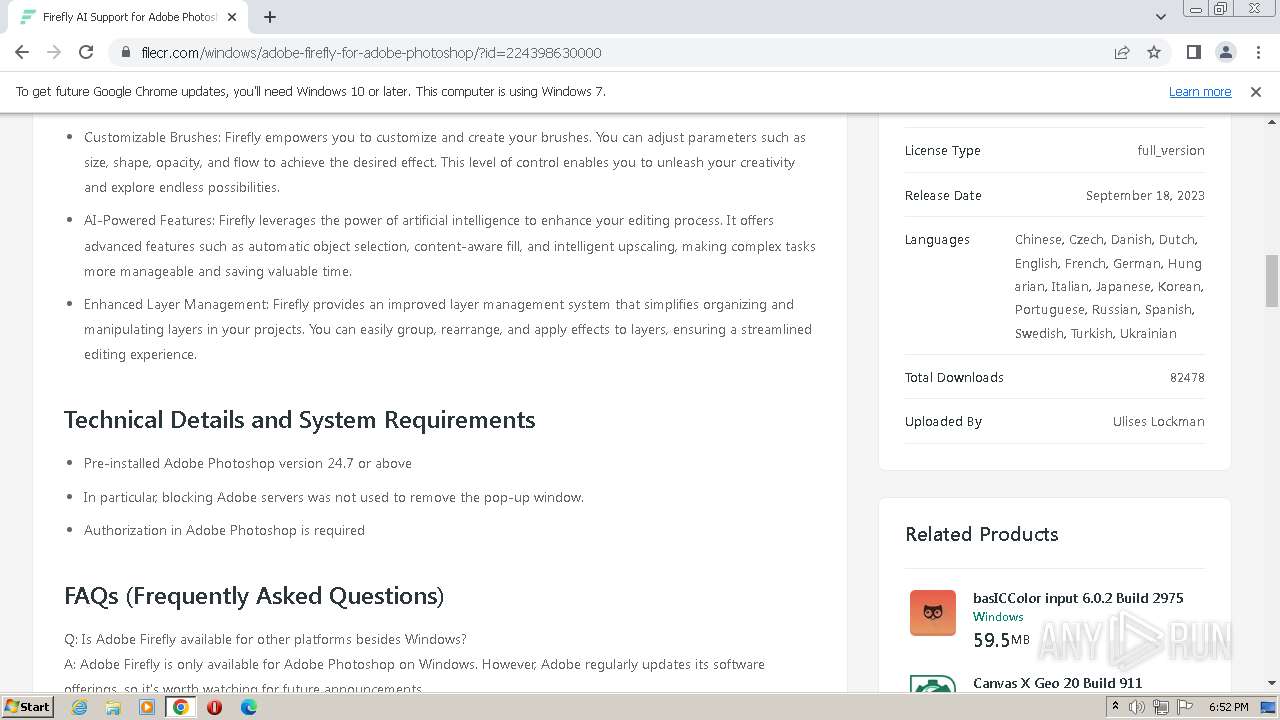Close the Firefly AI Support tab
This screenshot has height=720, width=1280.
pyautogui.click(x=232, y=17)
